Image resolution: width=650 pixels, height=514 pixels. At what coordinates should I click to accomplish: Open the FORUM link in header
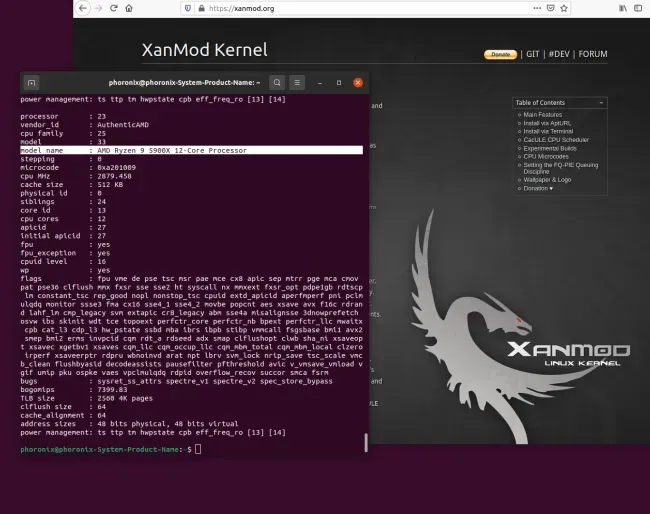click(x=593, y=54)
